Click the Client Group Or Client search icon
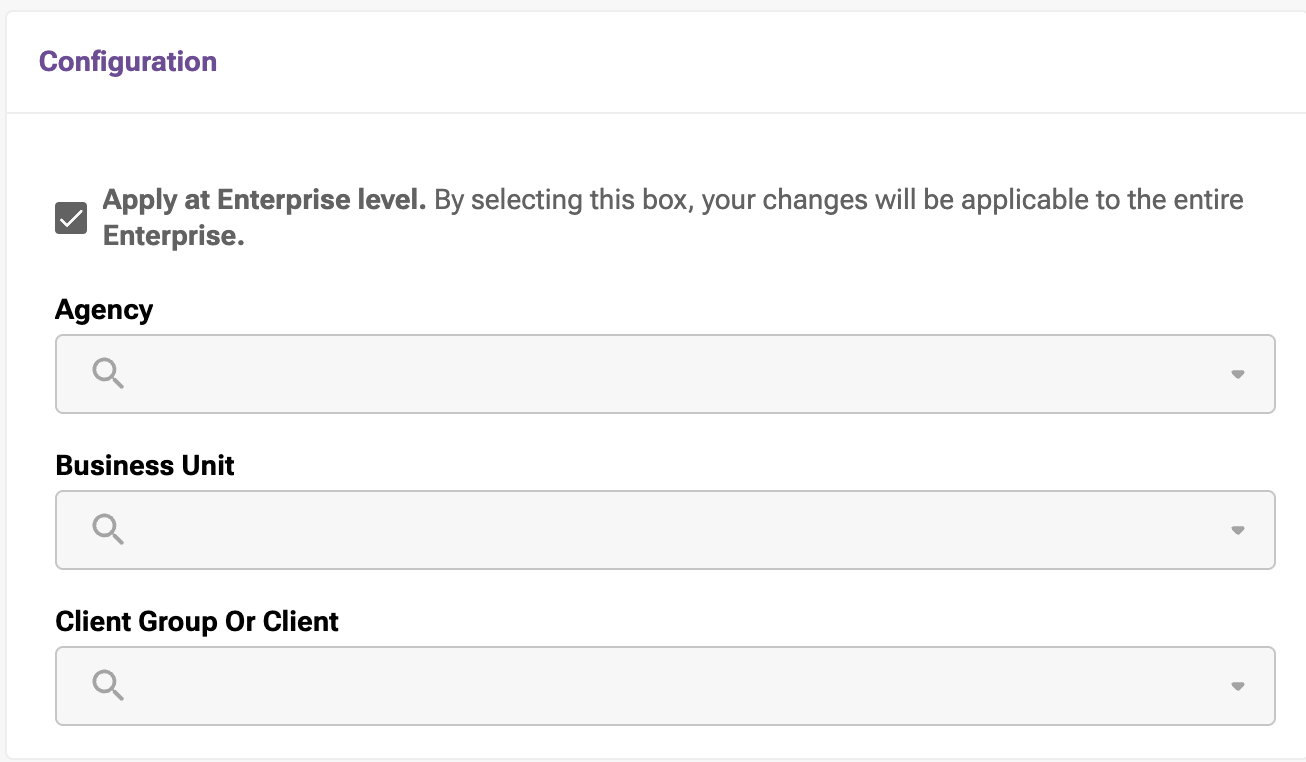 point(108,685)
